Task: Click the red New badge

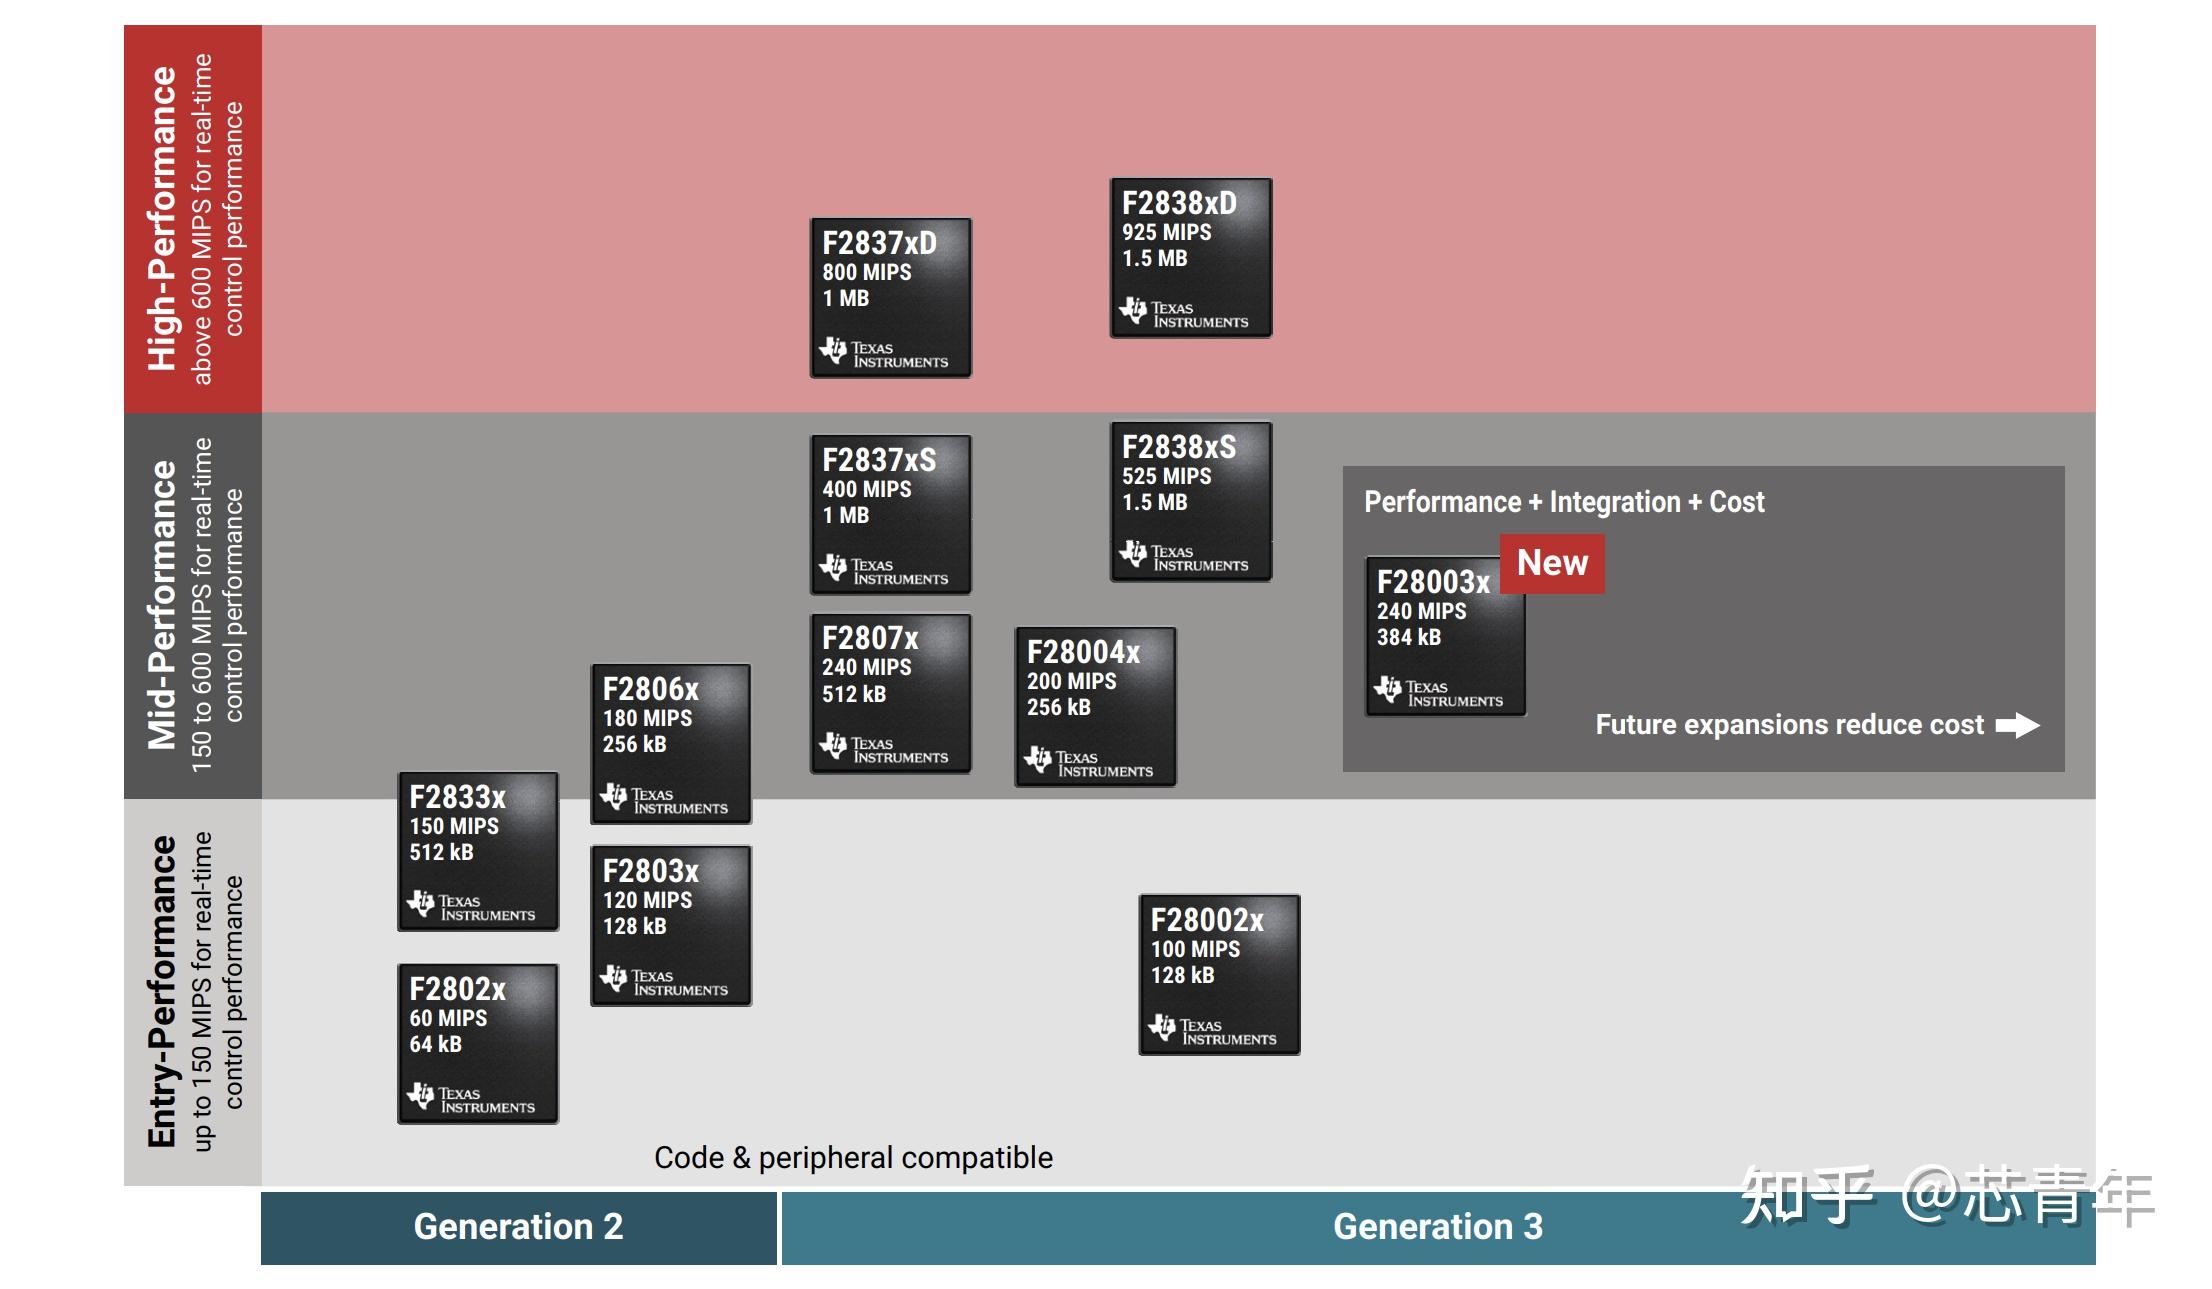Action: [x=1552, y=563]
